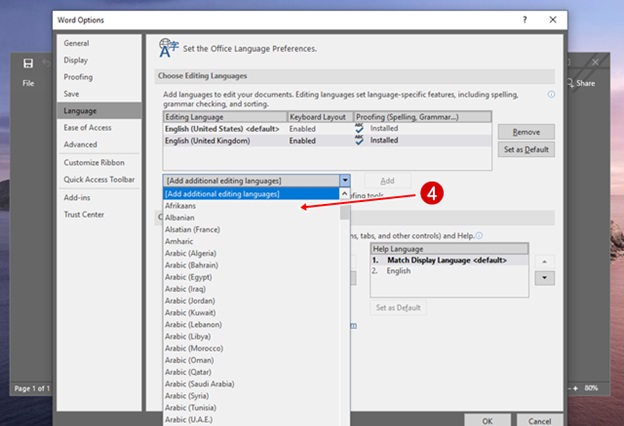
Task: Click the Save icon in the Word window
Action: point(28,63)
